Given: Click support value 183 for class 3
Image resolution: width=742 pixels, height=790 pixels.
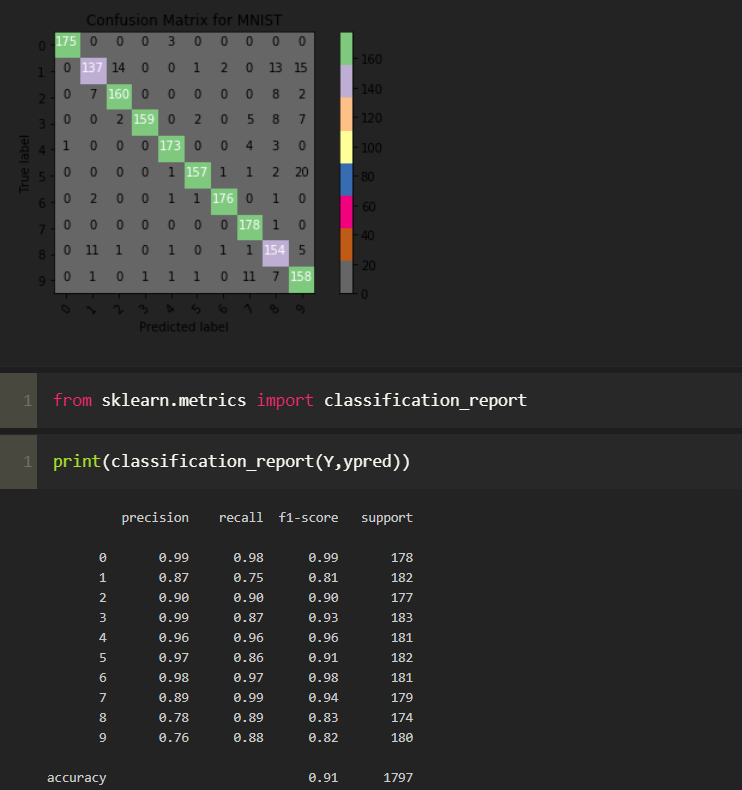Looking at the screenshot, I should tap(401, 618).
